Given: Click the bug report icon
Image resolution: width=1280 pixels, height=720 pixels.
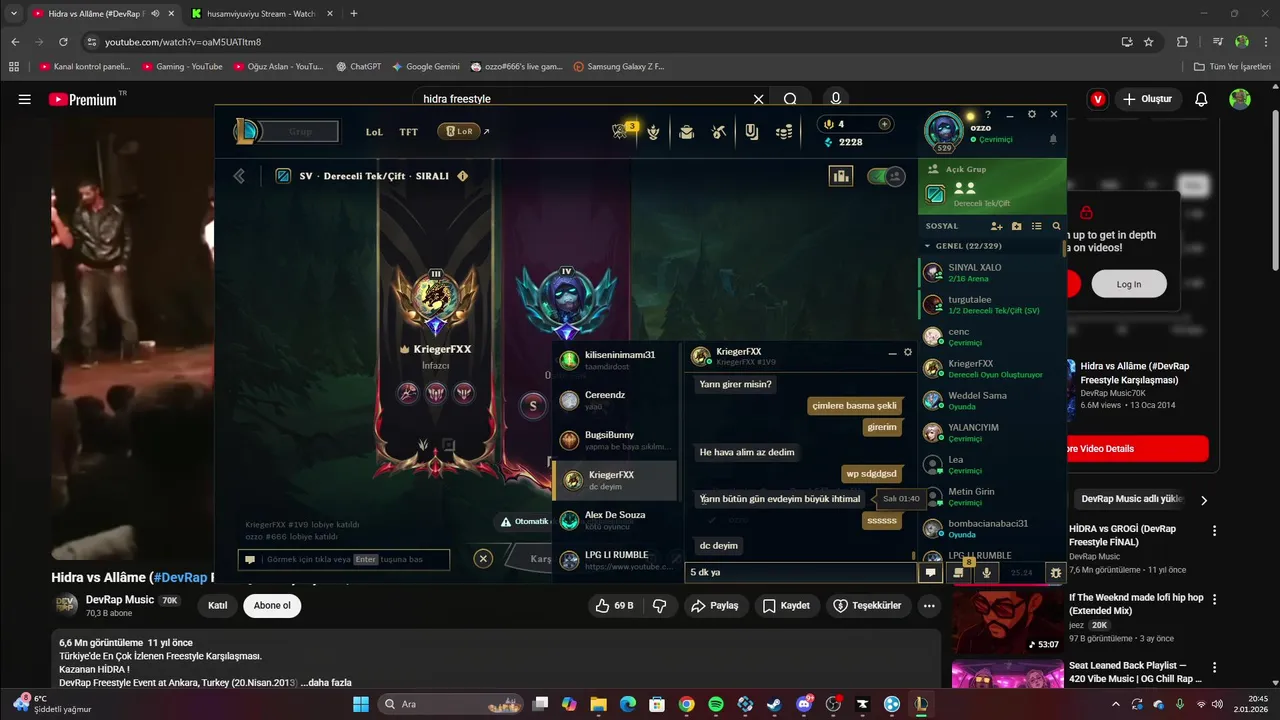Looking at the screenshot, I should pyautogui.click(x=1055, y=573).
